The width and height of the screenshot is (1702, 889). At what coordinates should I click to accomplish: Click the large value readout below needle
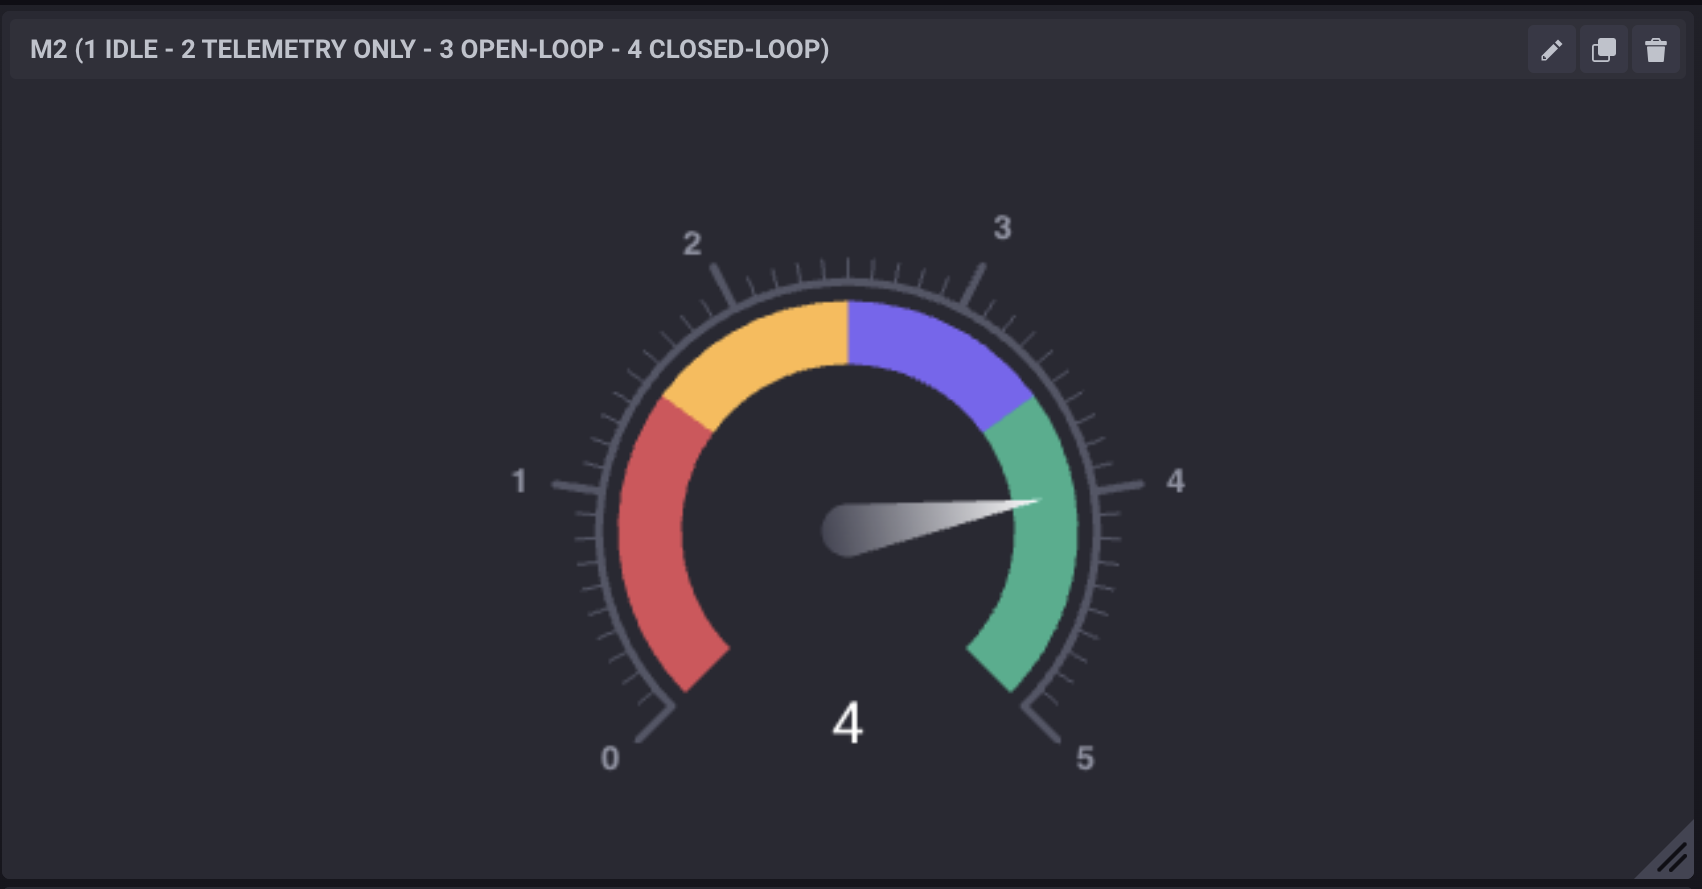(847, 722)
